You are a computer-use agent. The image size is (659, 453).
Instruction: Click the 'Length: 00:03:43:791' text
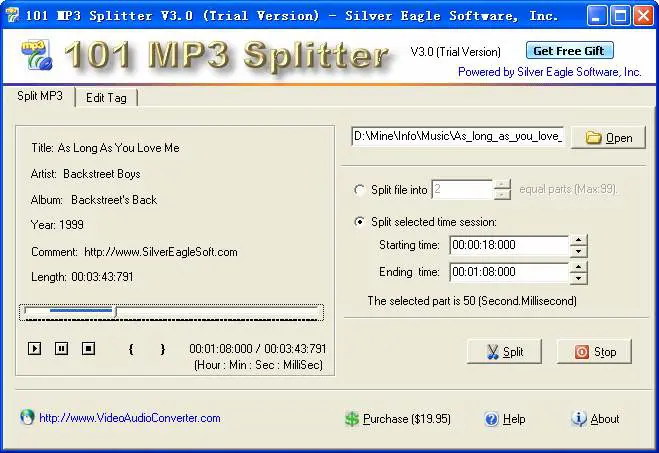pyautogui.click(x=82, y=277)
